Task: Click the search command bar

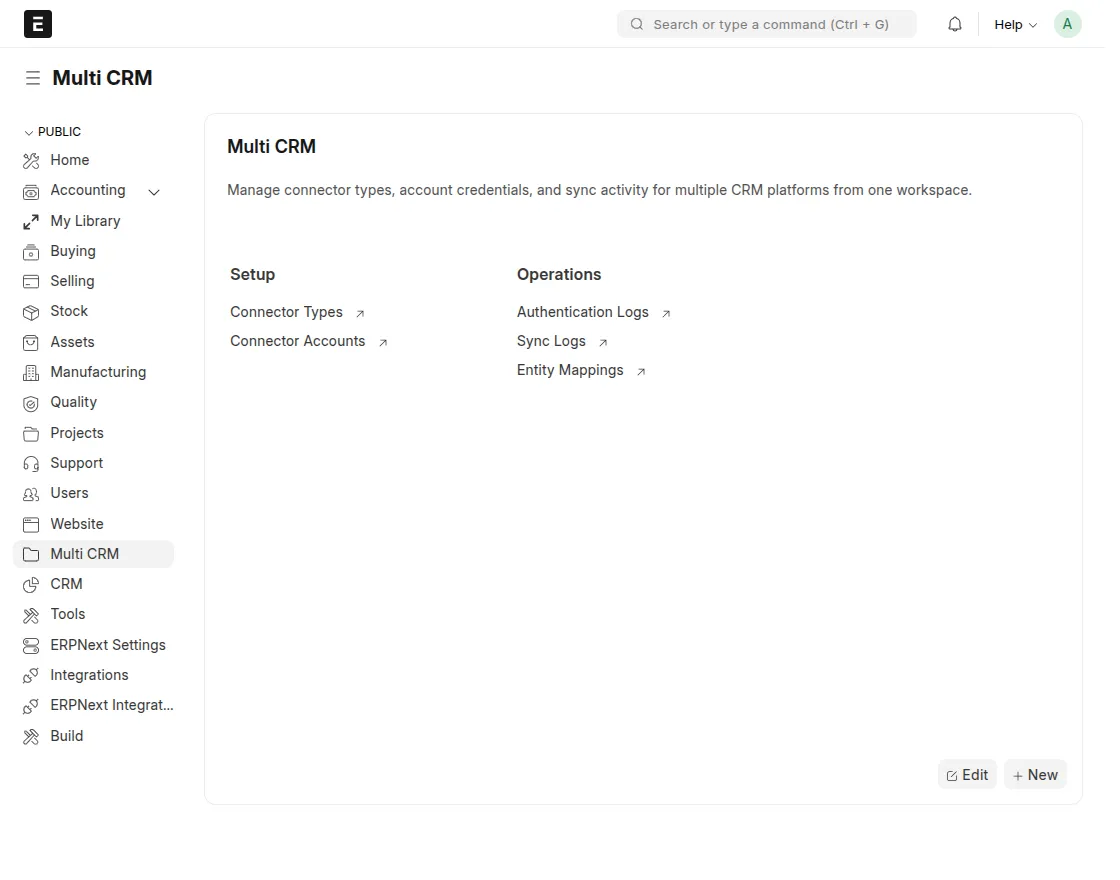Action: tap(766, 23)
